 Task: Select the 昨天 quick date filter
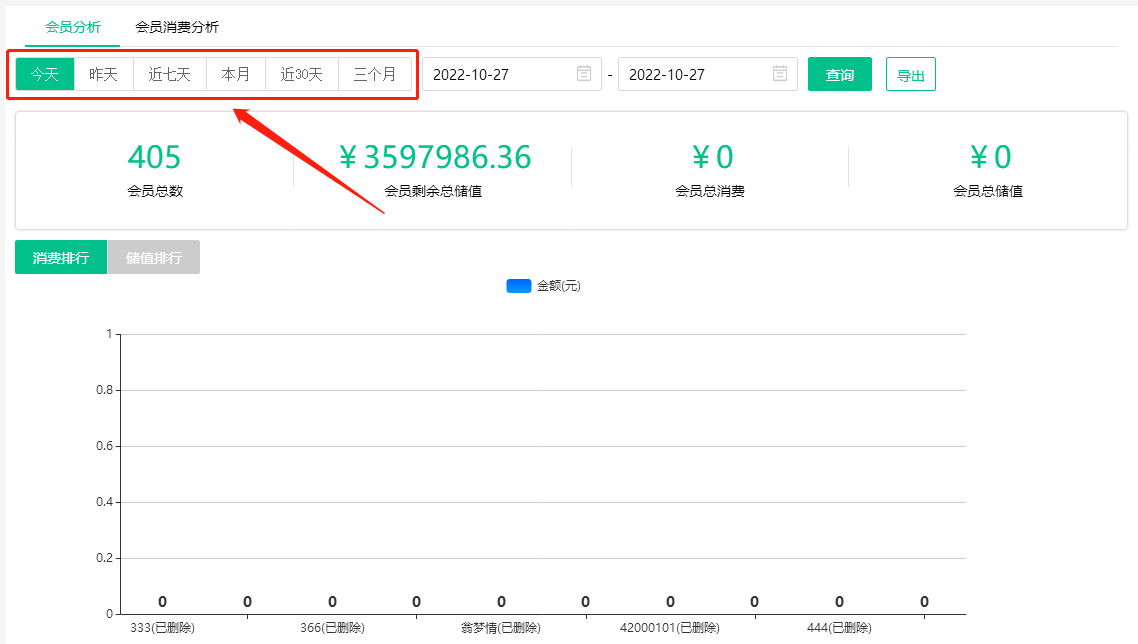[104, 74]
